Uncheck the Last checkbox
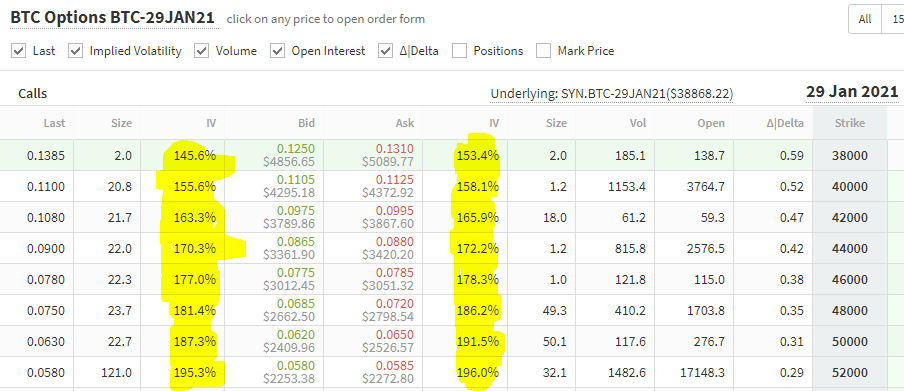 (19, 51)
